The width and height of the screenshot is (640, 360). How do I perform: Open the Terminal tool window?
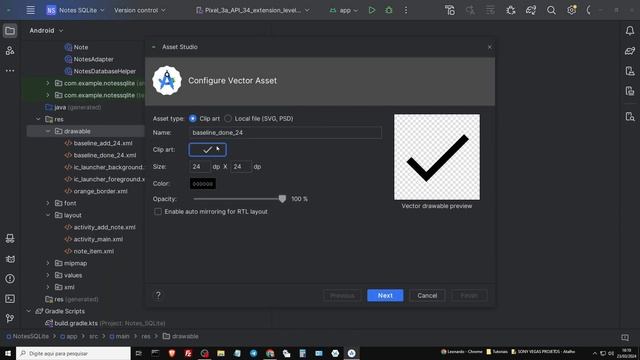pos(10,299)
